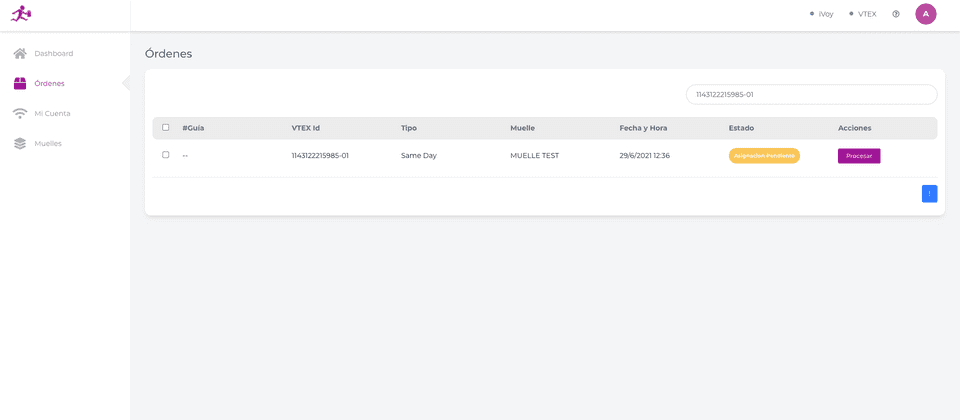Open Dashboard via the home icon
This screenshot has height=420, width=960.
[x=20, y=53]
